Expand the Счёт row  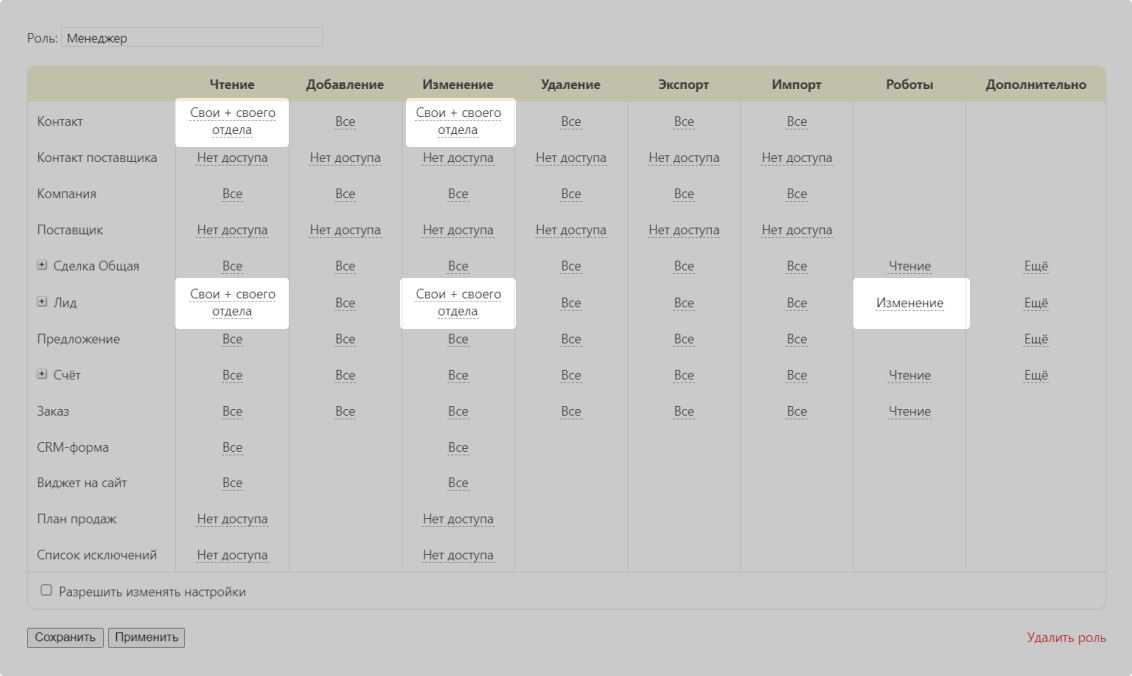(42, 375)
